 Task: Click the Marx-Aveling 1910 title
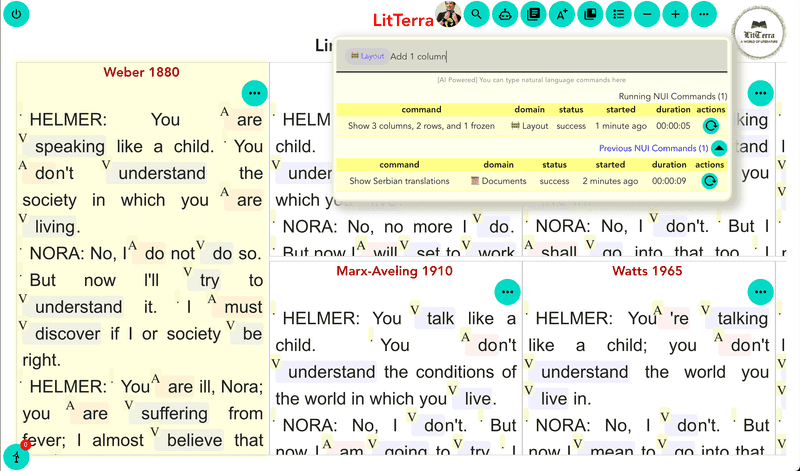coord(394,271)
